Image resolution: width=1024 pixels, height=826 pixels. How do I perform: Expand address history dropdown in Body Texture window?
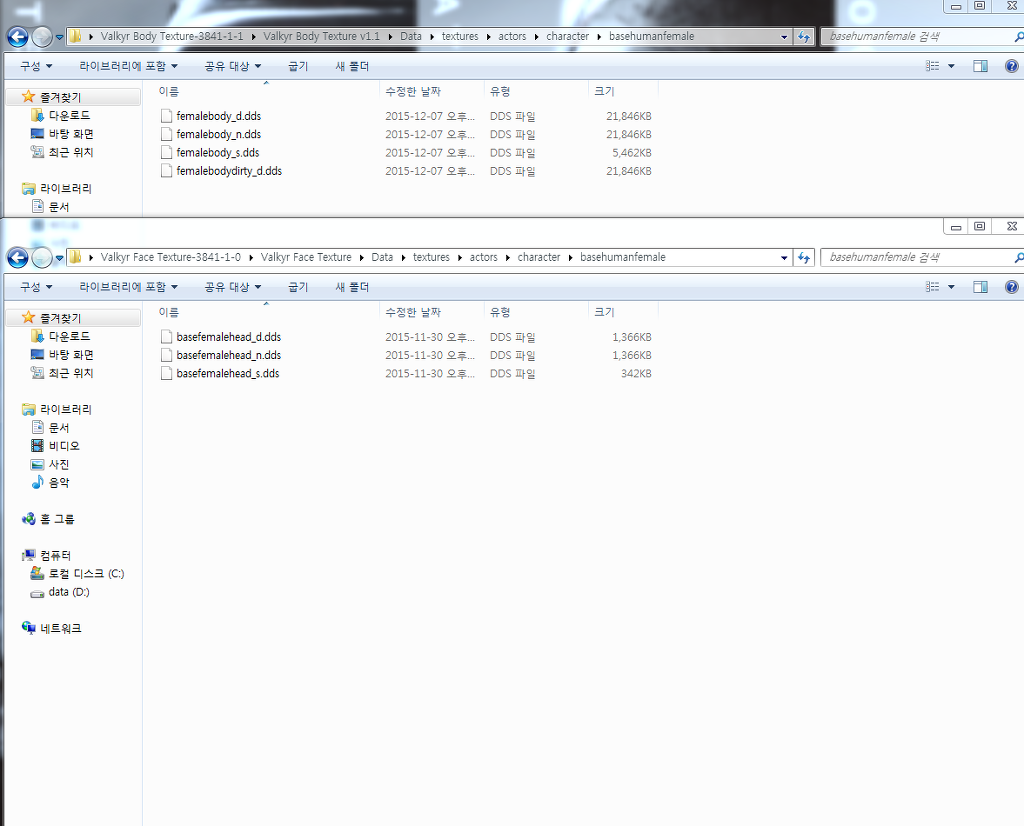point(784,37)
